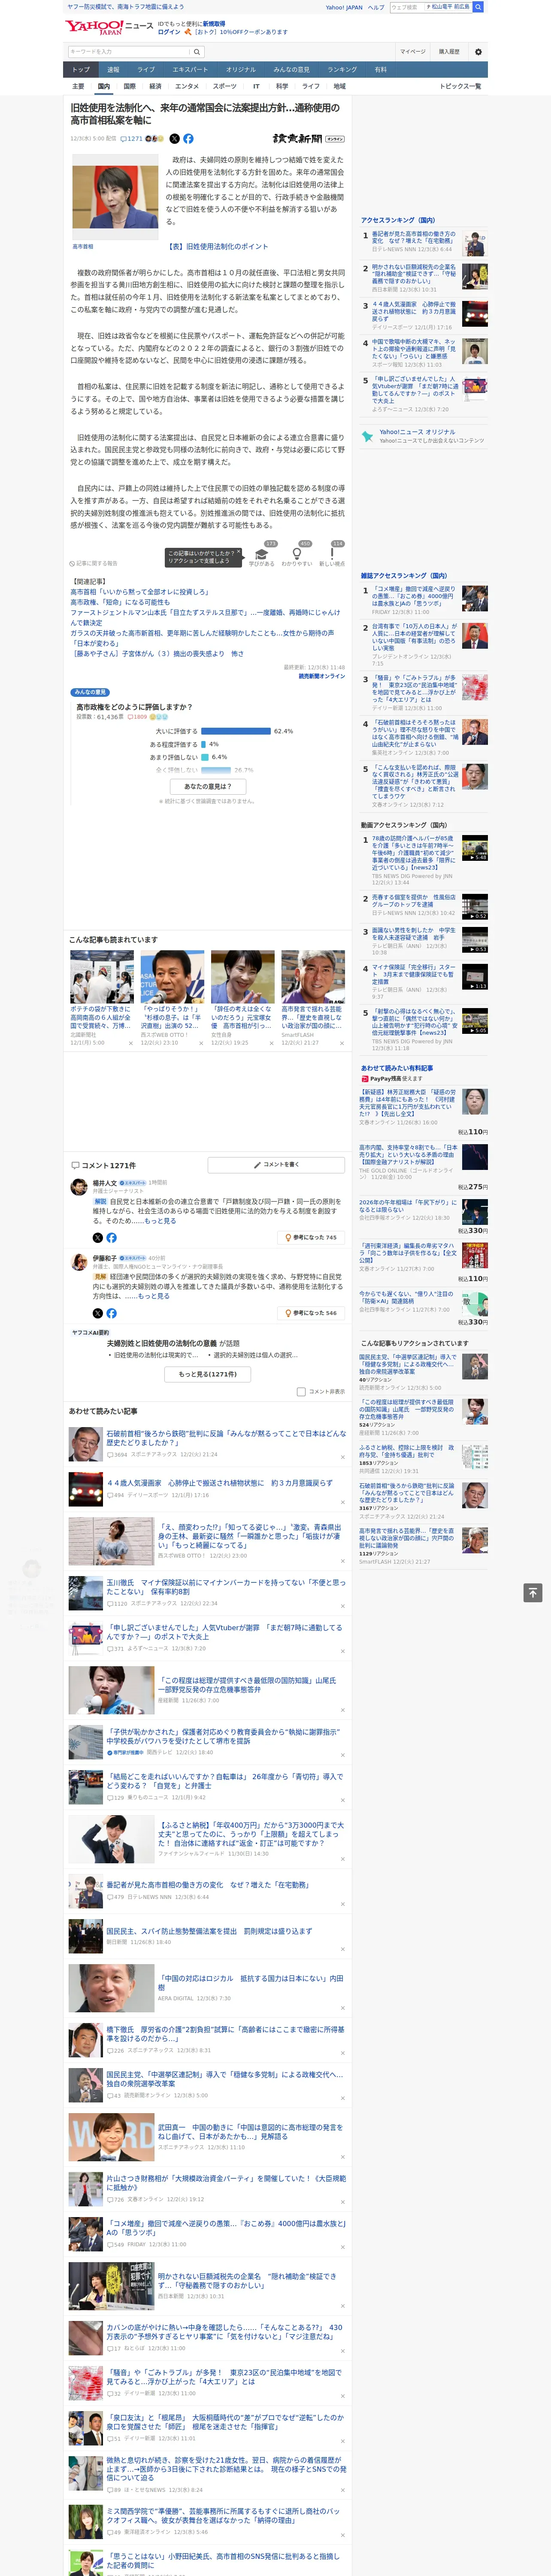Click the 読売新聞オンライン source link below article
Screen dimensions: 551x2576
pyautogui.click(x=321, y=677)
